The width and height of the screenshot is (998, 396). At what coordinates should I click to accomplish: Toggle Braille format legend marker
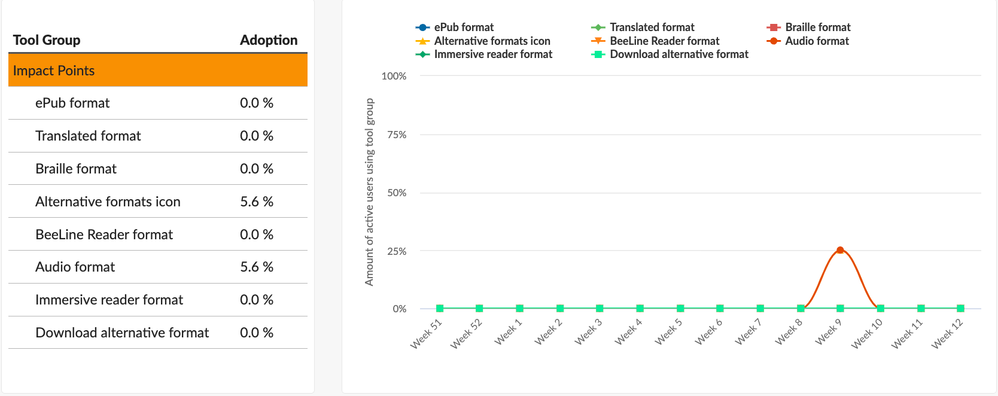click(x=771, y=27)
